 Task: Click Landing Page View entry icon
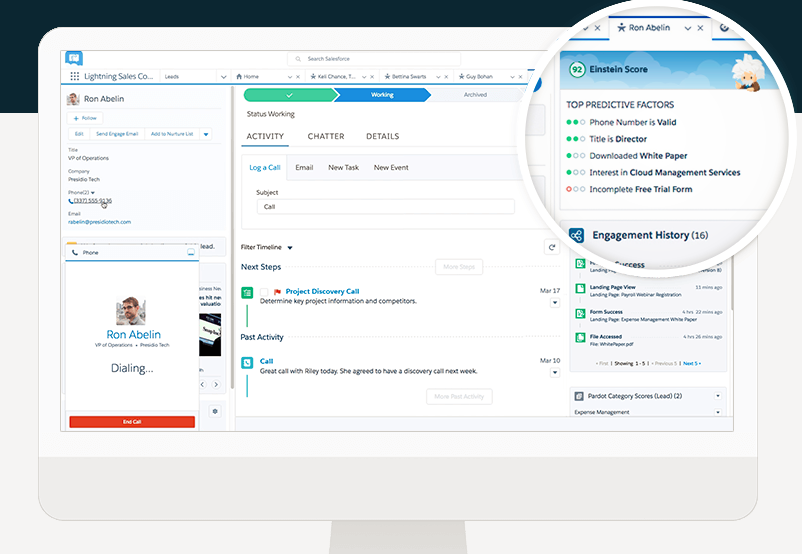(581, 289)
